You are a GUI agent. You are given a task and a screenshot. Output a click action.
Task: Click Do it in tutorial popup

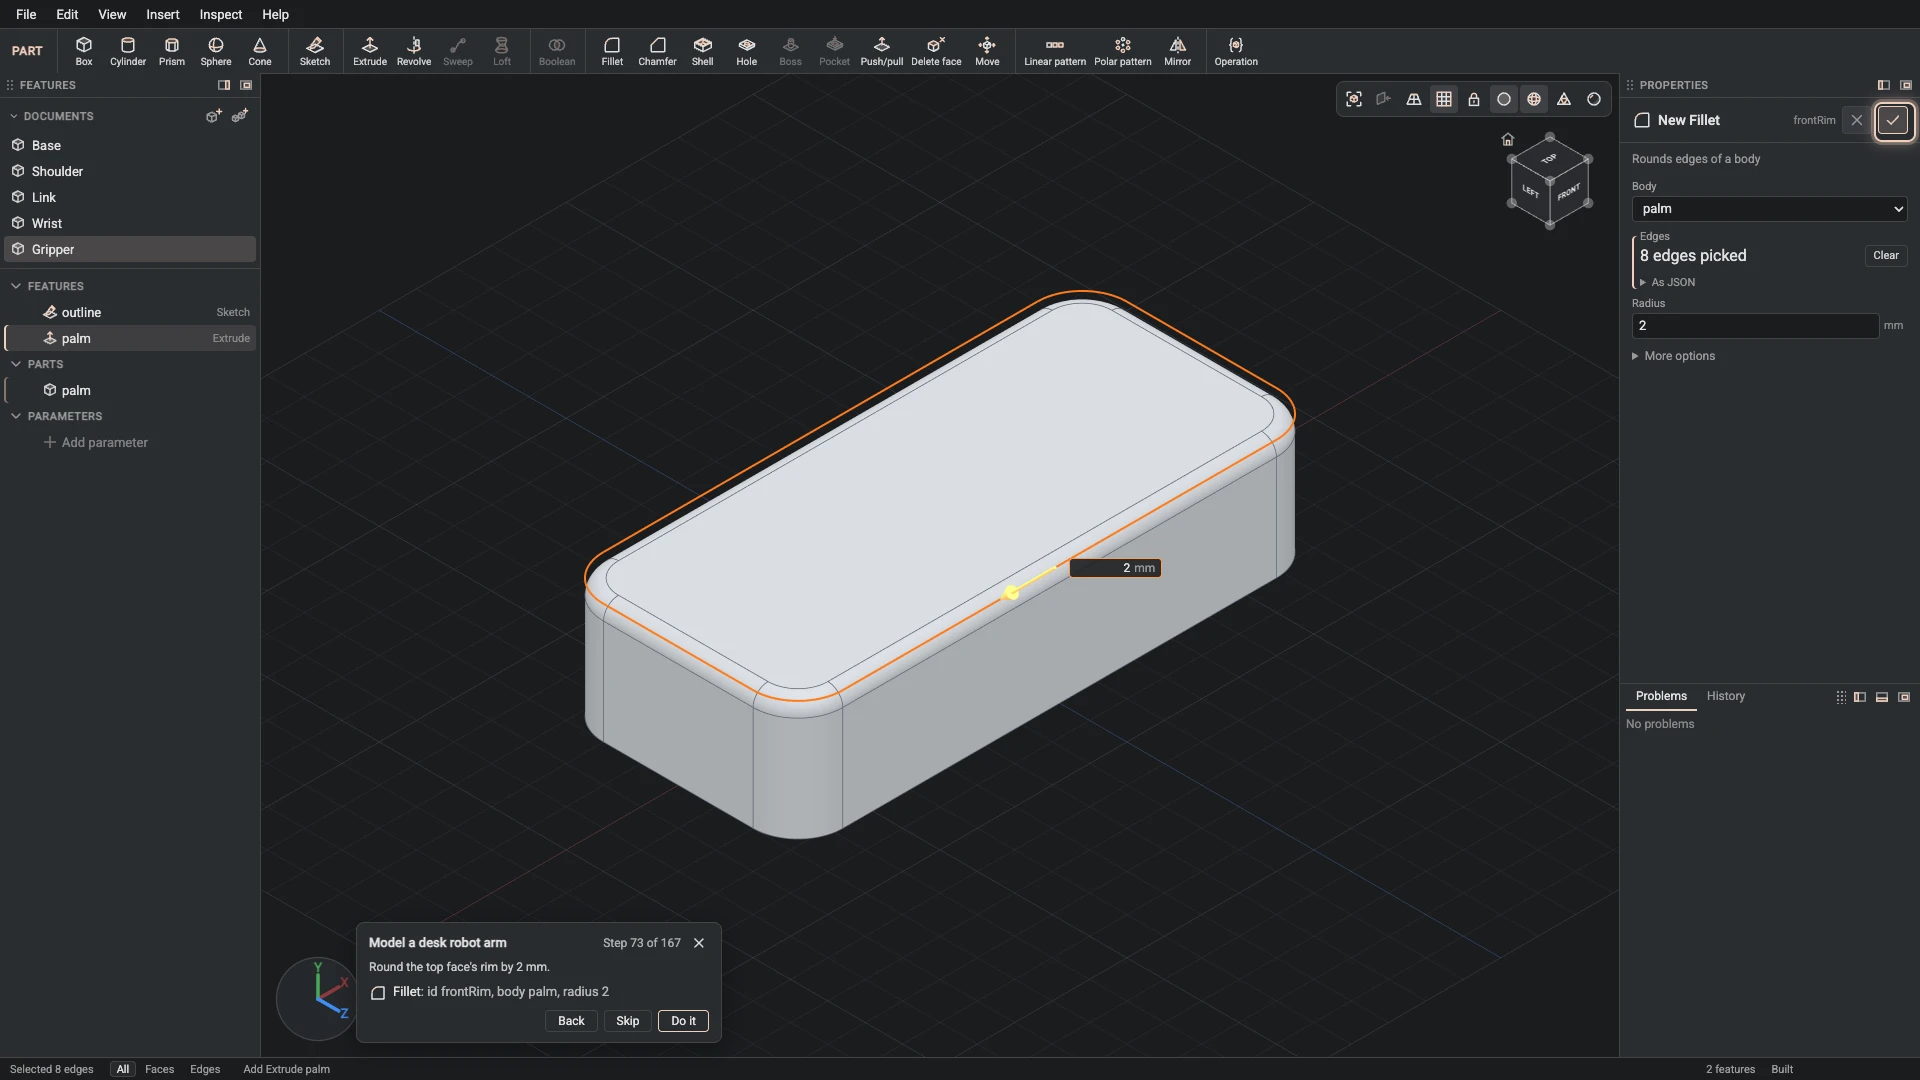pos(683,1021)
